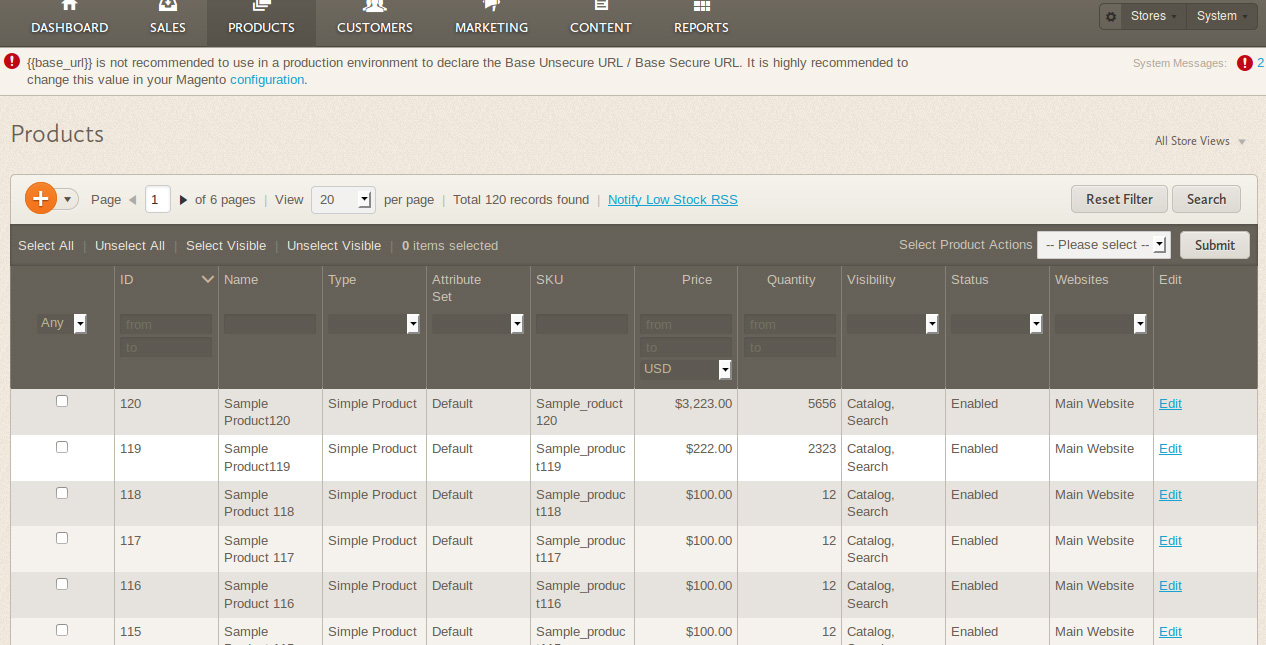This screenshot has height=645, width=1266.
Task: Open Select Product Actions dropdown
Action: [x=1104, y=245]
